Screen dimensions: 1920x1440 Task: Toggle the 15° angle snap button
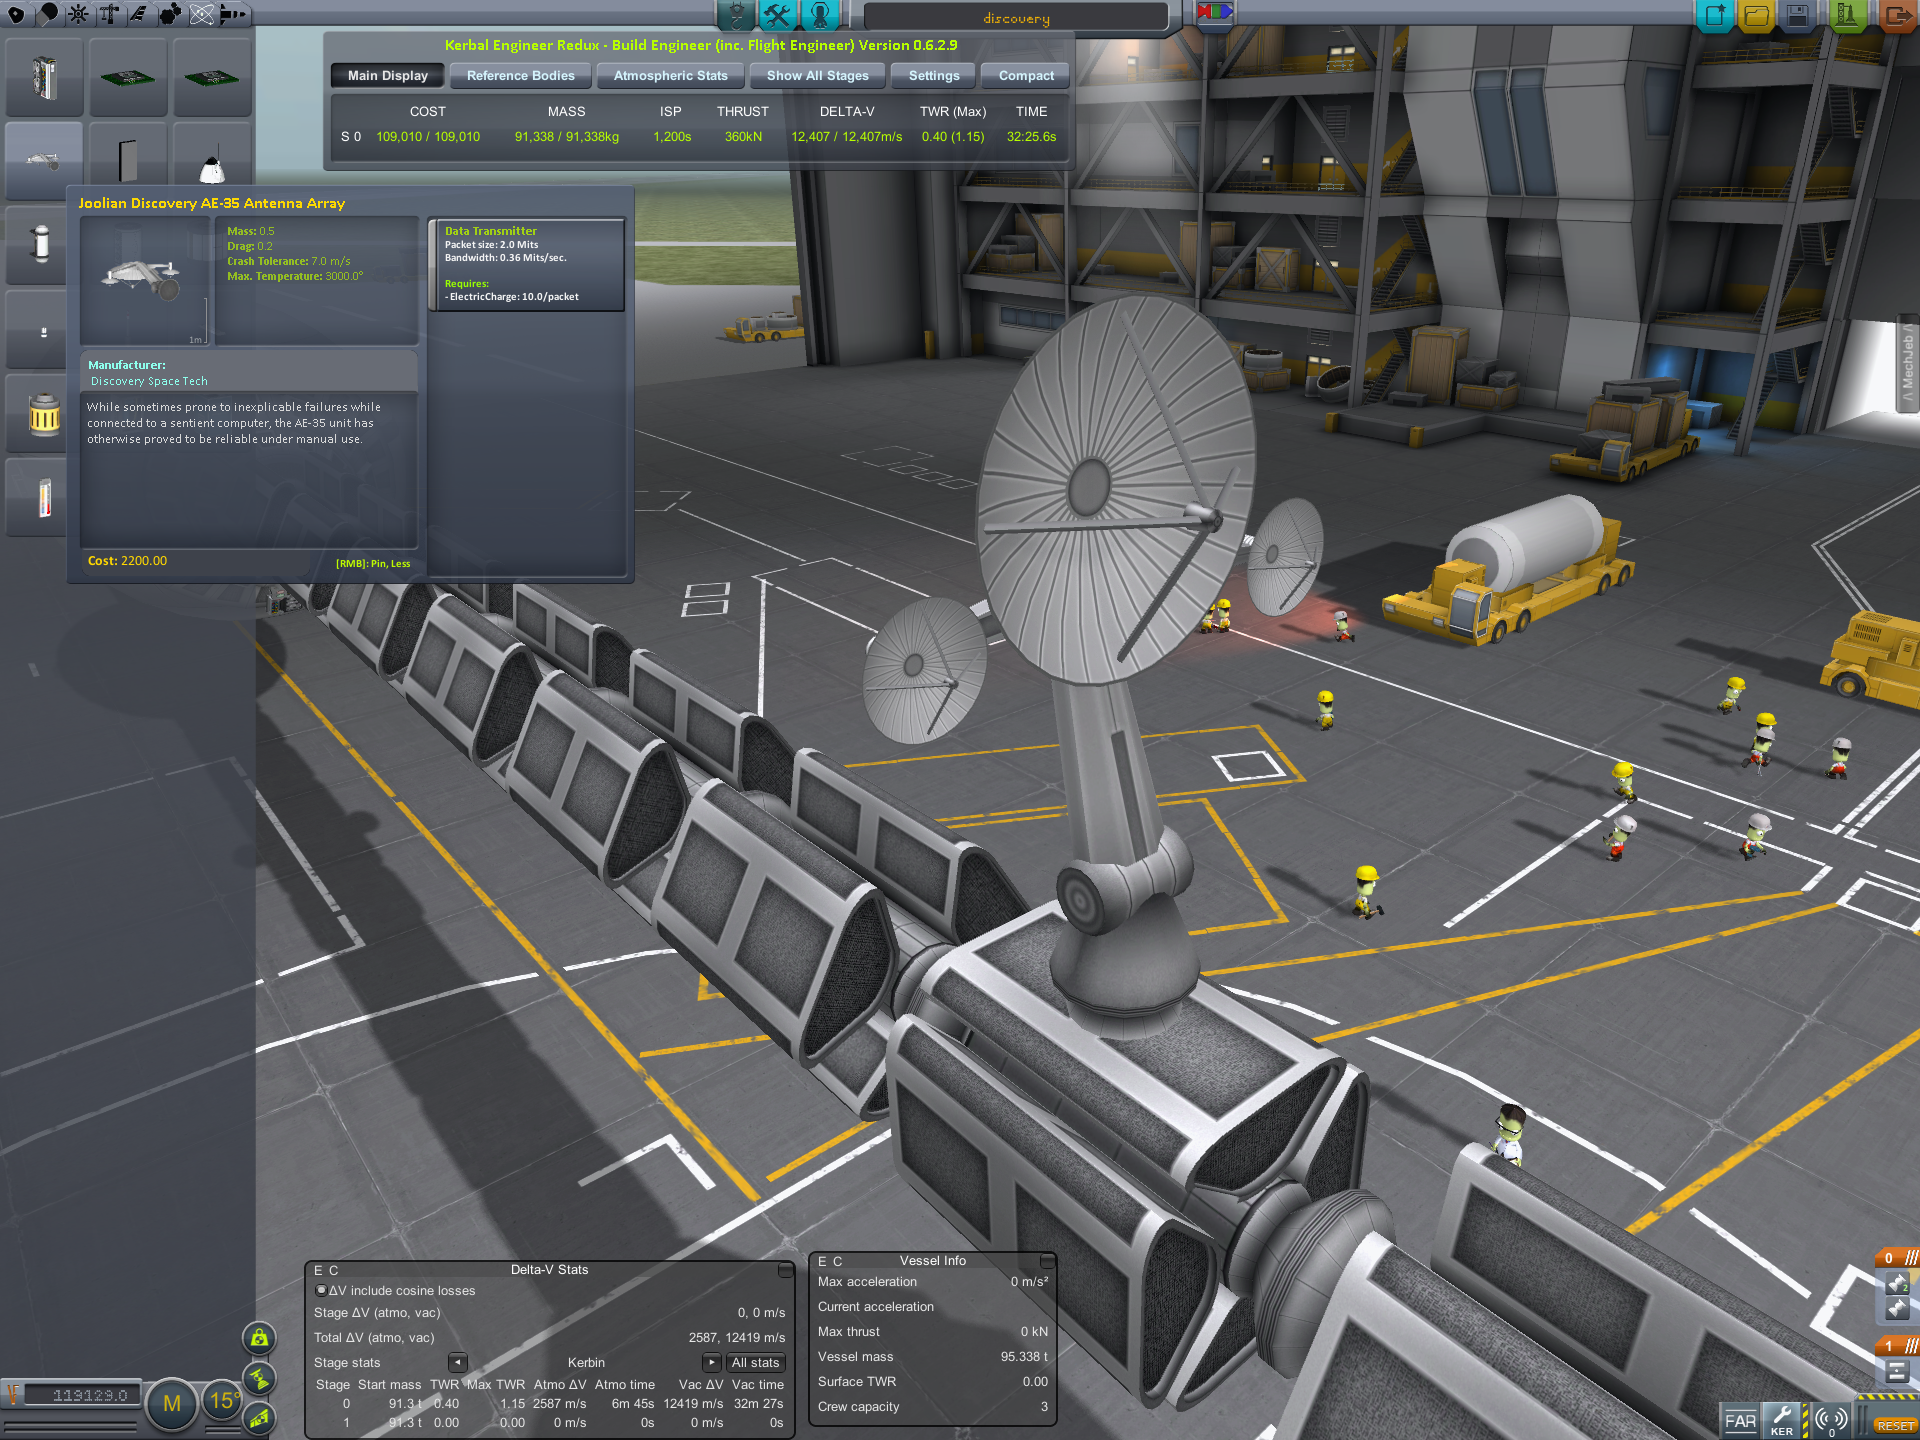point(222,1401)
